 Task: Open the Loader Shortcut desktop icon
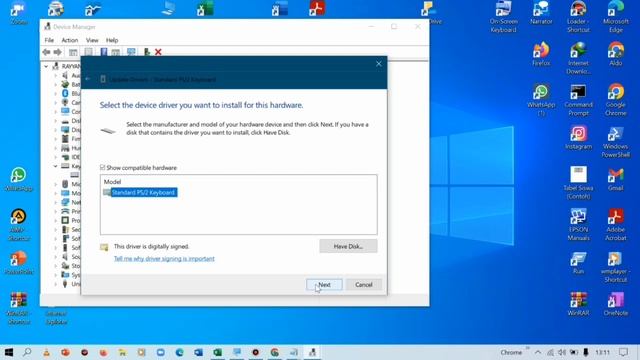point(578,17)
